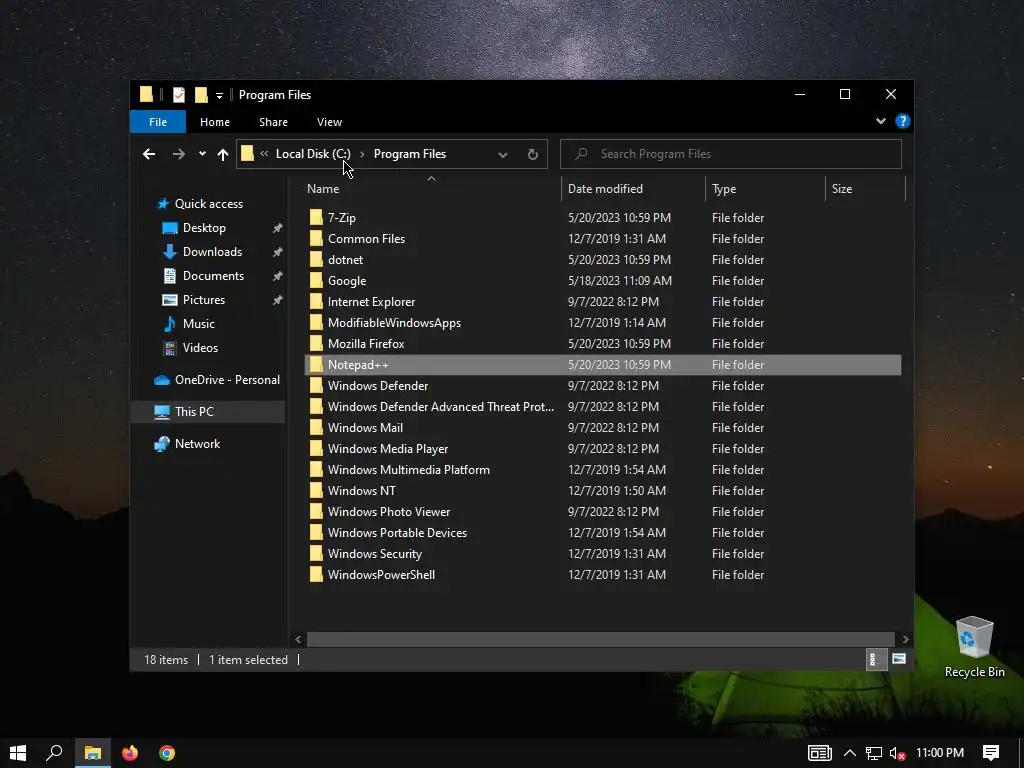Image resolution: width=1024 pixels, height=768 pixels.
Task: Open the Customize Quick Access Toolbar dropdown
Action: 219,95
